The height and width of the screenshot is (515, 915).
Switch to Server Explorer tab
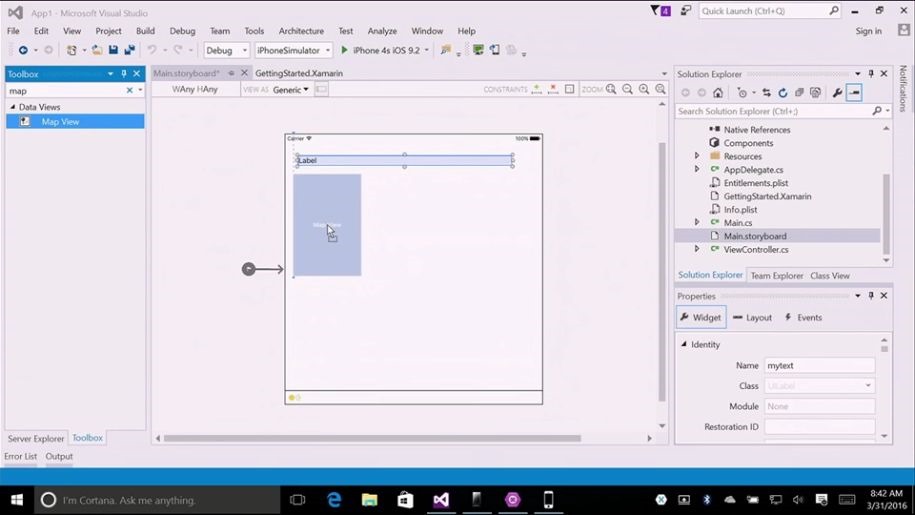pyautogui.click(x=36, y=438)
